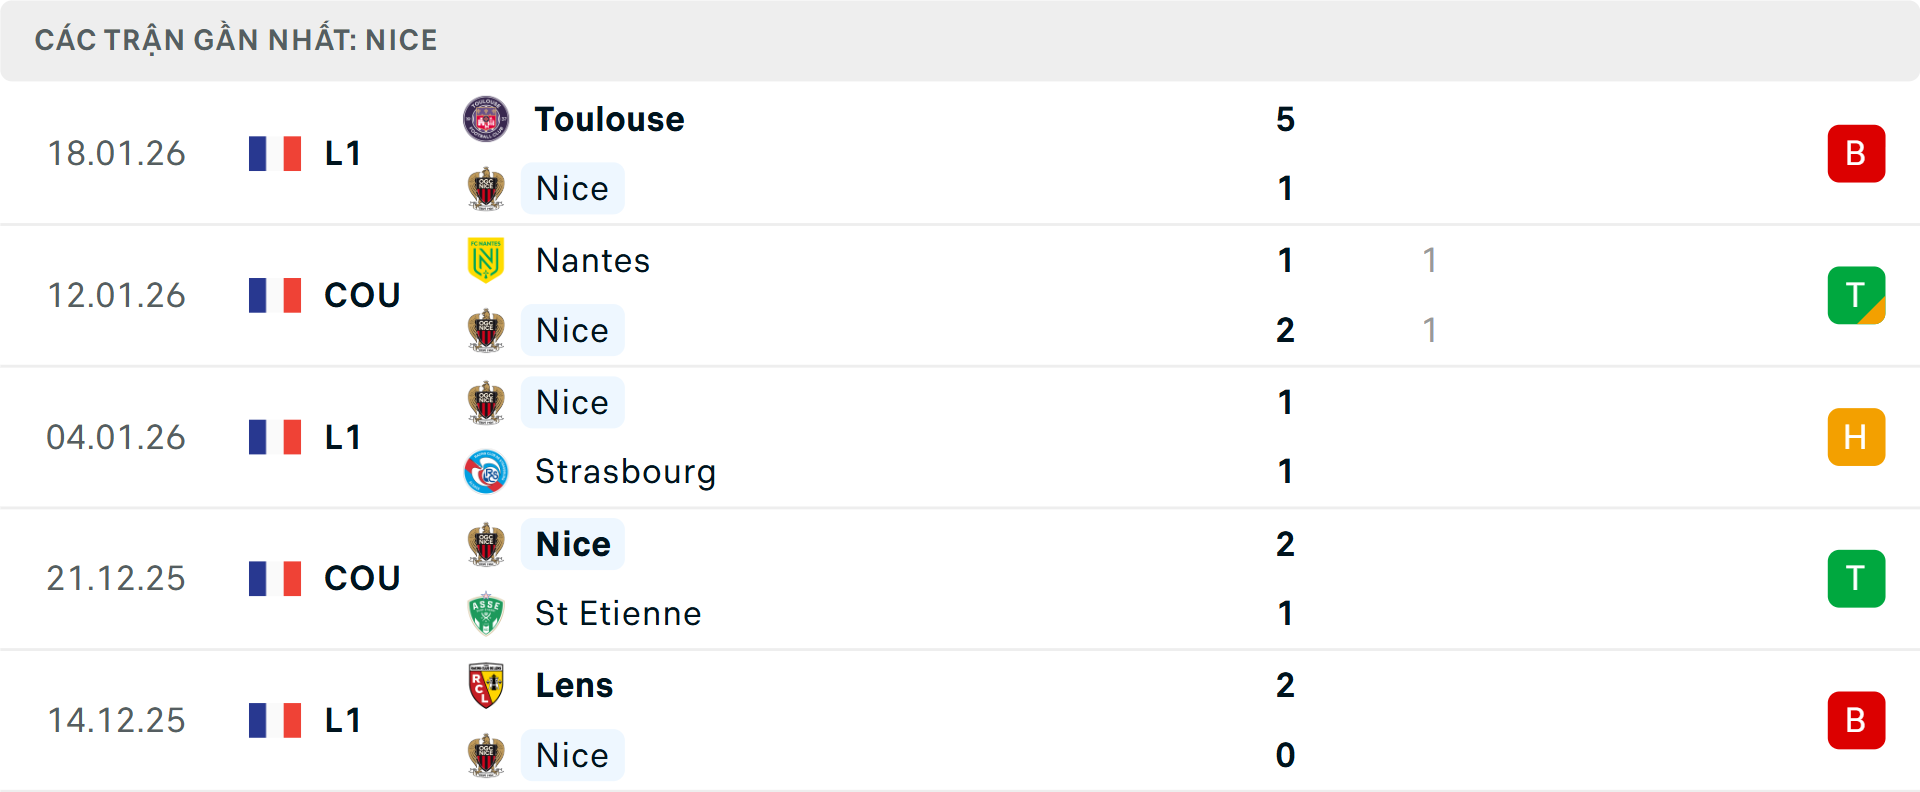Open the St Etienne team link
The image size is (1920, 792).
click(618, 613)
